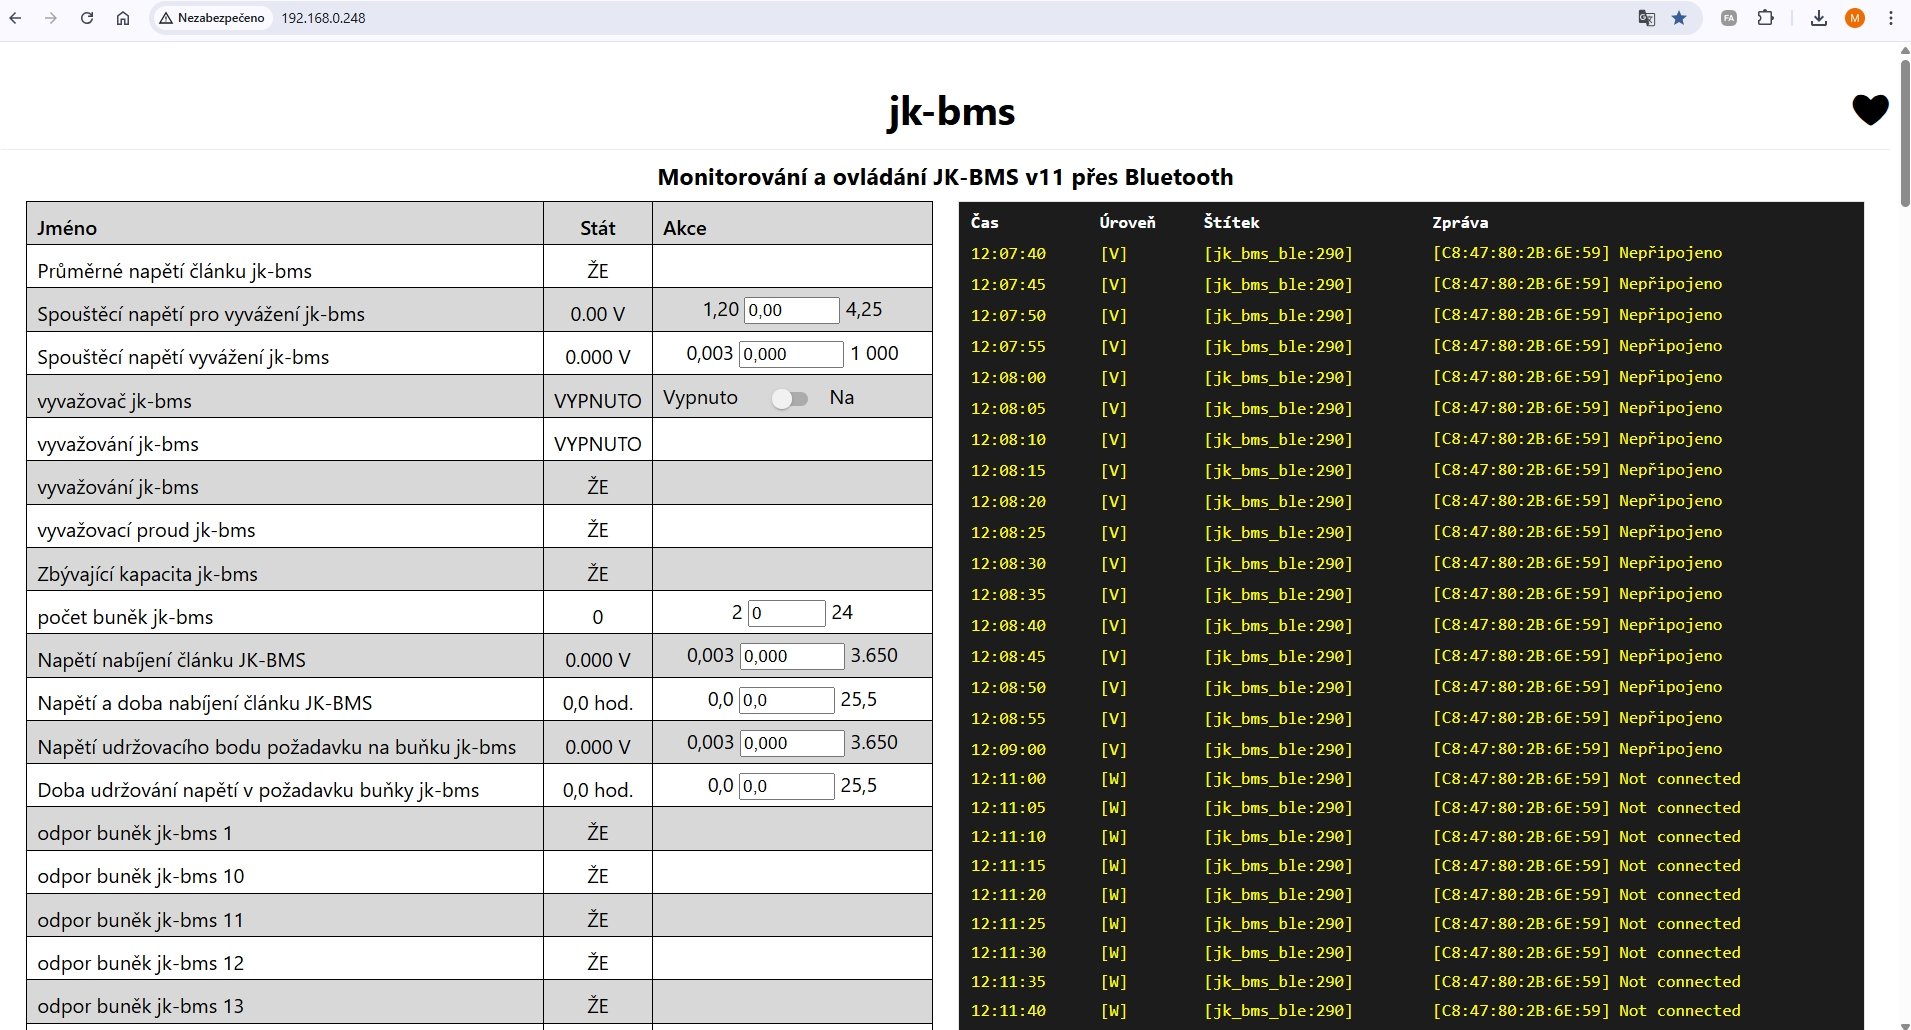Select Průměrné napětí článku jk-bms row name
Image resolution: width=1911 pixels, height=1030 pixels.
tap(175, 271)
